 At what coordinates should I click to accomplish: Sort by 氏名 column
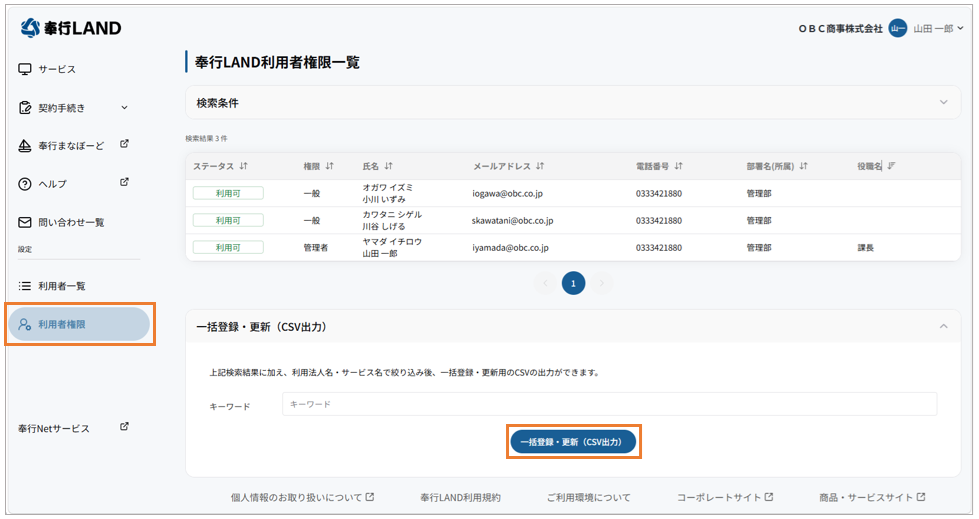388,166
